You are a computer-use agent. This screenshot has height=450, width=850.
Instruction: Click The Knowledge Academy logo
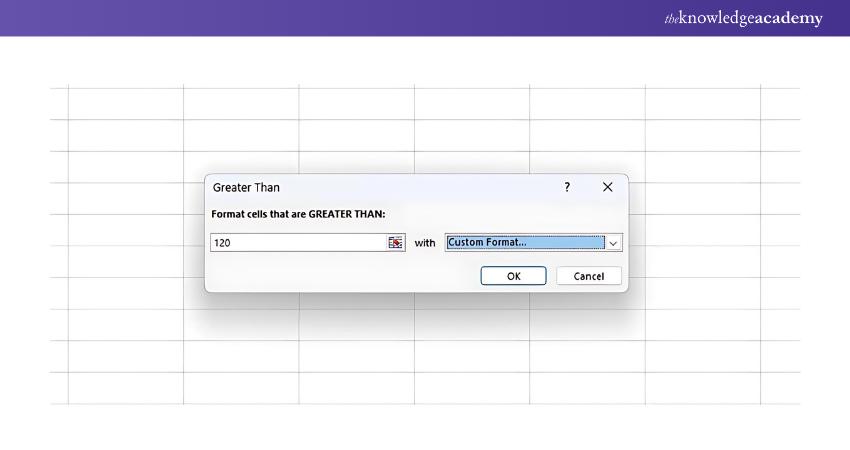[743, 18]
